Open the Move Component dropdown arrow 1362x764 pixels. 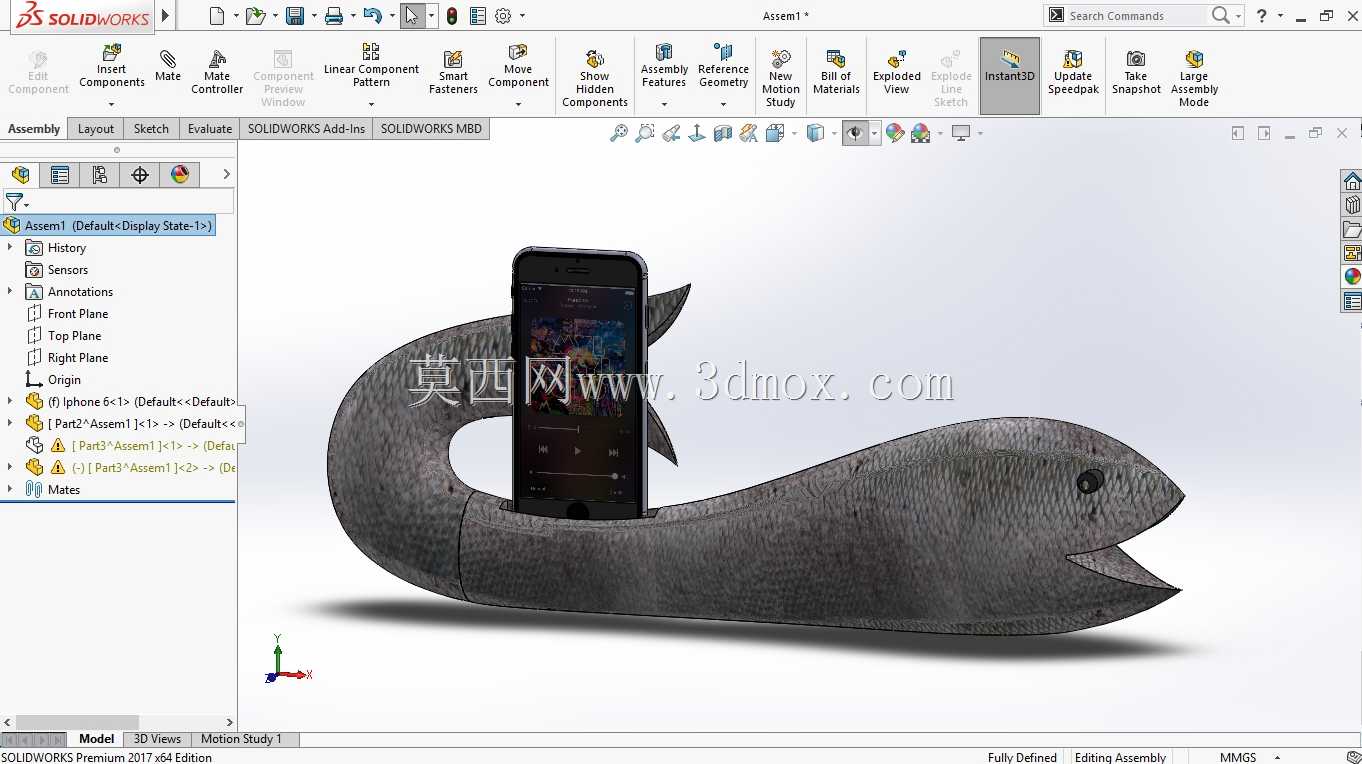pyautogui.click(x=518, y=104)
